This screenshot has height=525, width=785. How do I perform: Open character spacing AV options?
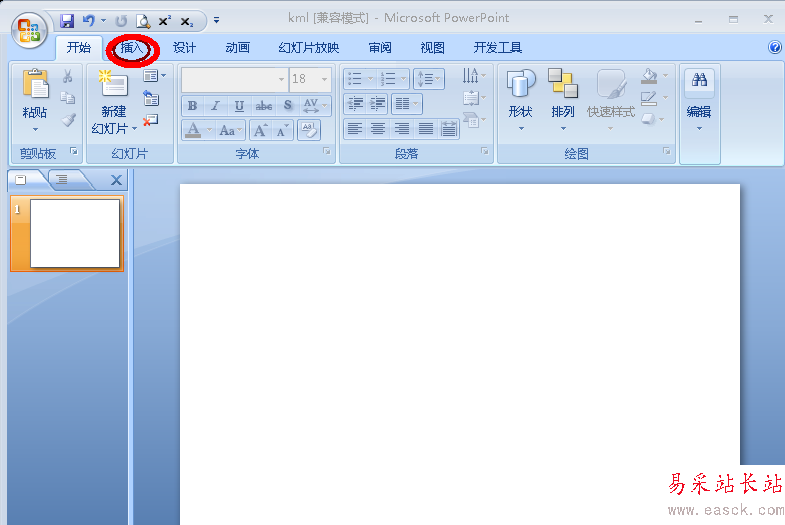coord(315,106)
